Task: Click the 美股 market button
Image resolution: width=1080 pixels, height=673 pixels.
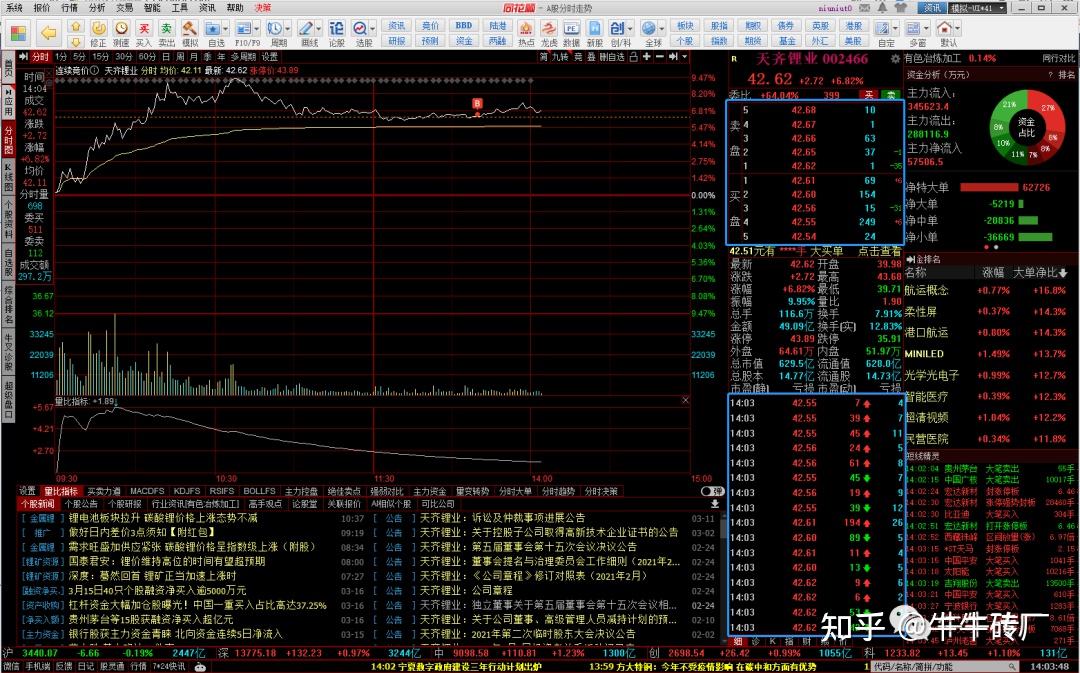Action: (x=853, y=41)
